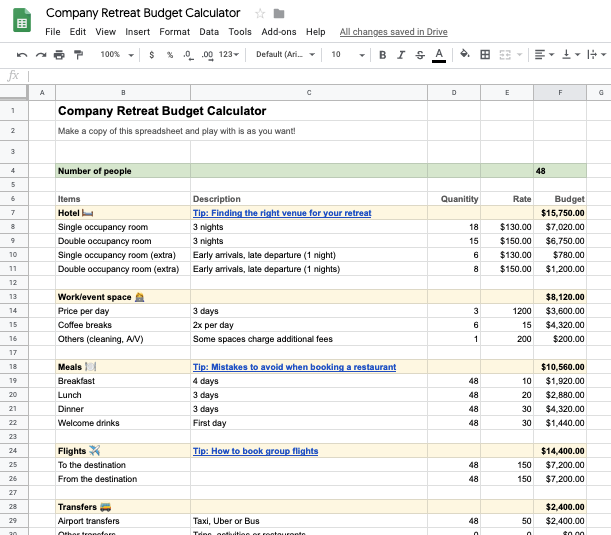
Task: Open the Google Sheets home icon
Action: pos(22,20)
